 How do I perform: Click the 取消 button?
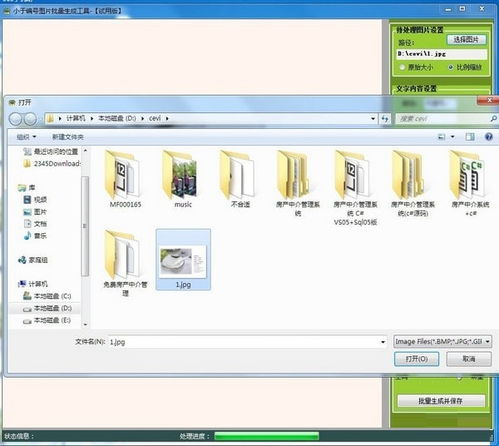469,359
